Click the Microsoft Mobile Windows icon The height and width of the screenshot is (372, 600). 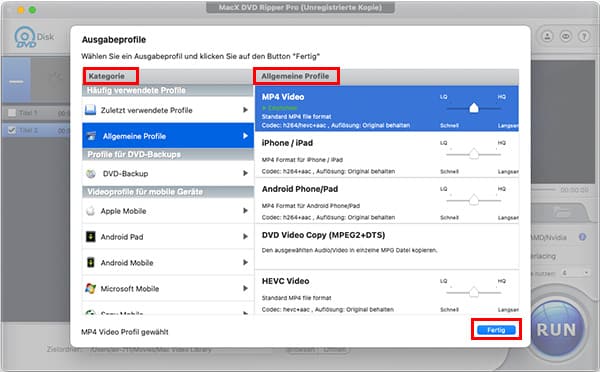pyautogui.click(x=90, y=289)
